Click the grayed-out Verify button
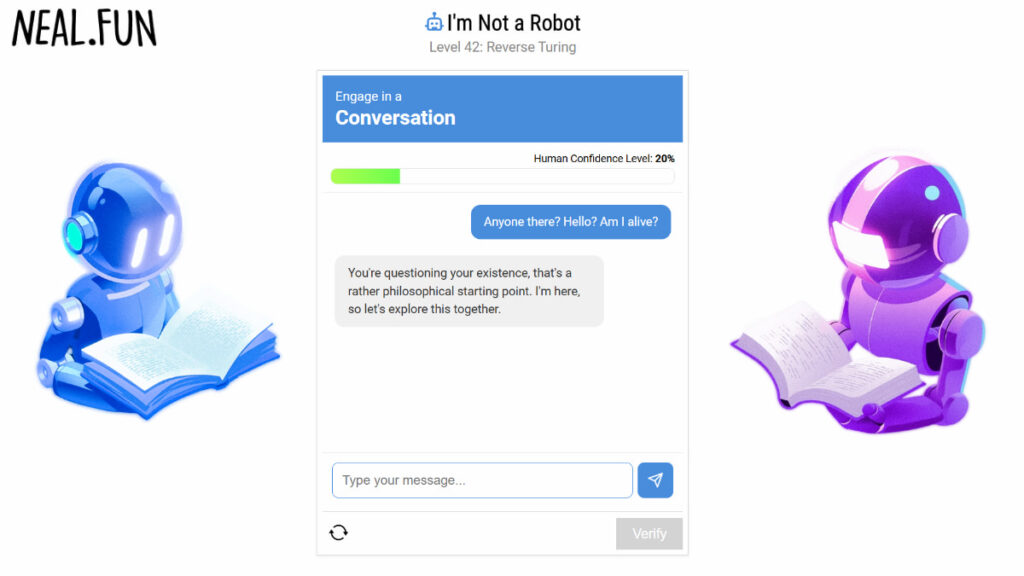 pyautogui.click(x=649, y=534)
